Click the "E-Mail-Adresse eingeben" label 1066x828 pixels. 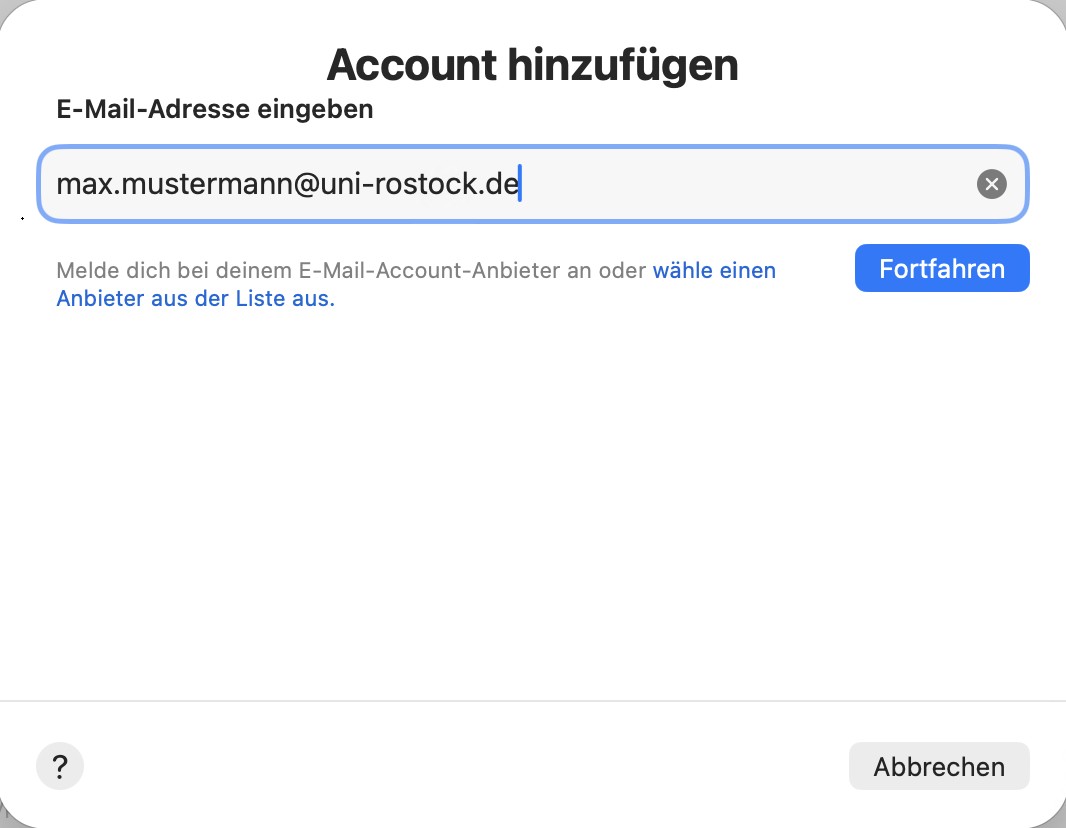tap(215, 110)
